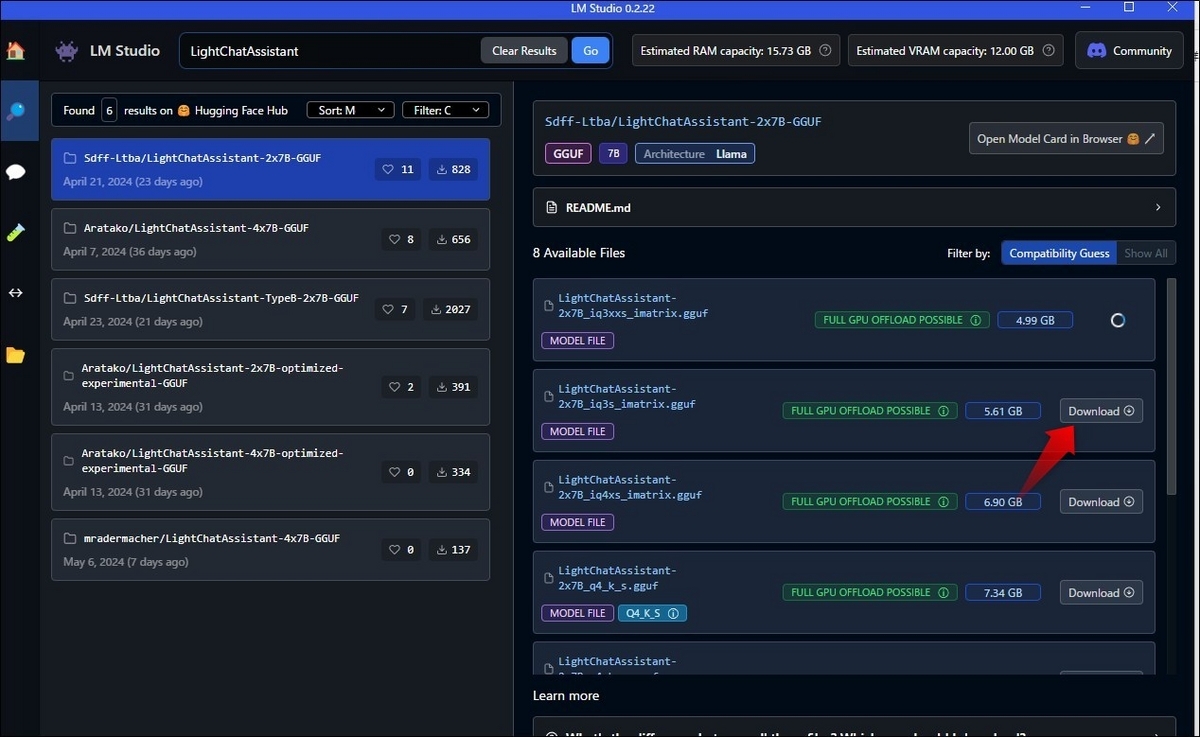The width and height of the screenshot is (1200, 737).
Task: Click the file list scrollbar
Action: click(1171, 385)
